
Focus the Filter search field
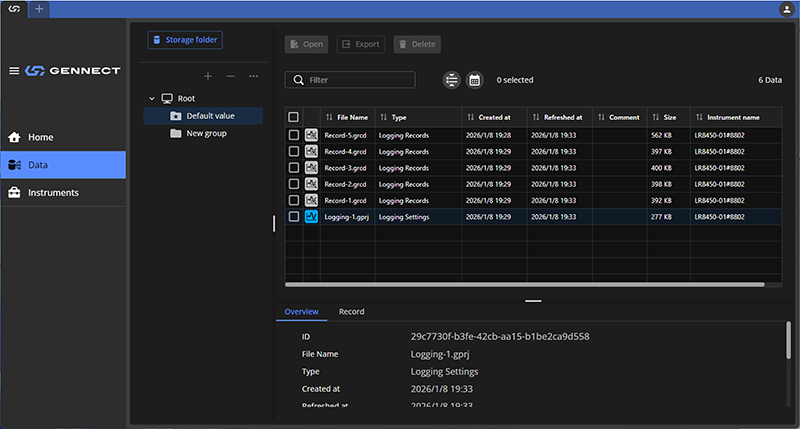coord(349,80)
